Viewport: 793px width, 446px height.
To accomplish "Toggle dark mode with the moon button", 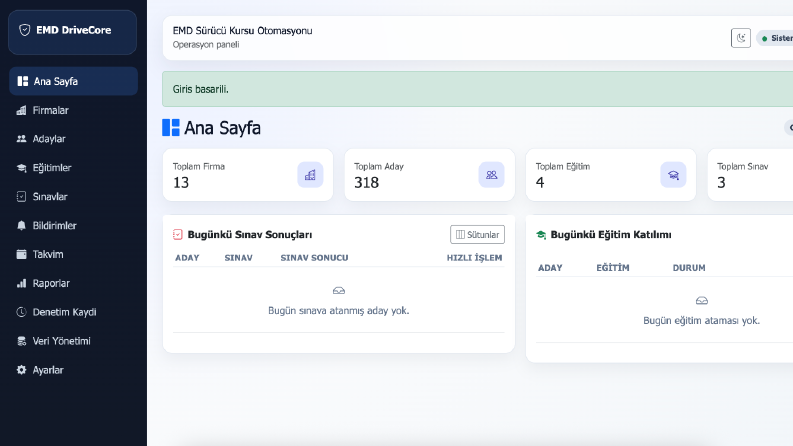I will pyautogui.click(x=741, y=38).
